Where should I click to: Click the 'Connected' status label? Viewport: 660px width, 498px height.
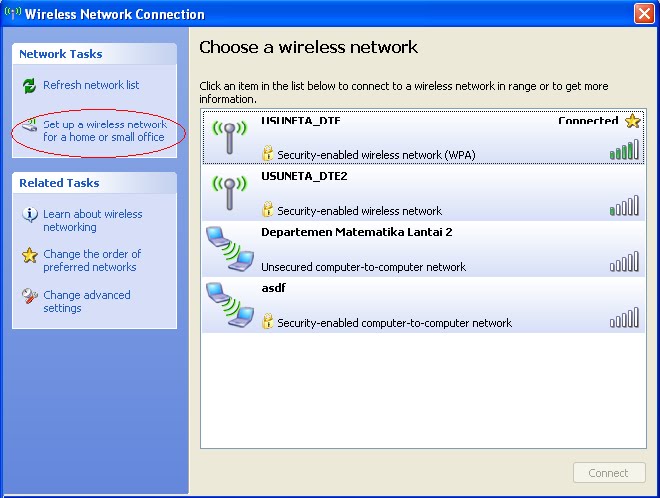(588, 121)
